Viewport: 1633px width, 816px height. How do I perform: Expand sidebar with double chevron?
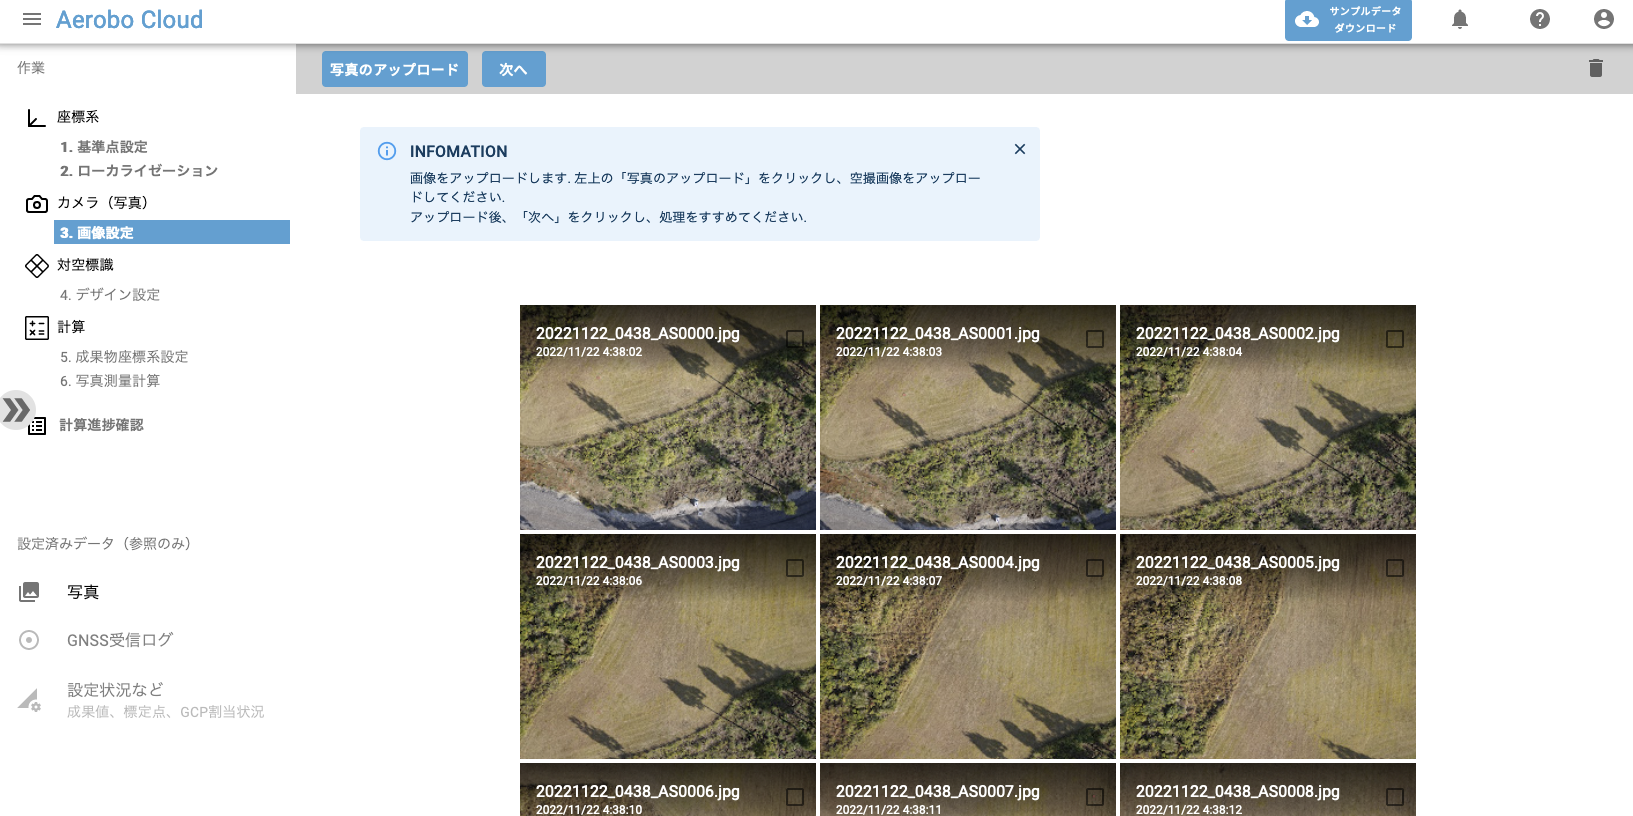coord(16,409)
